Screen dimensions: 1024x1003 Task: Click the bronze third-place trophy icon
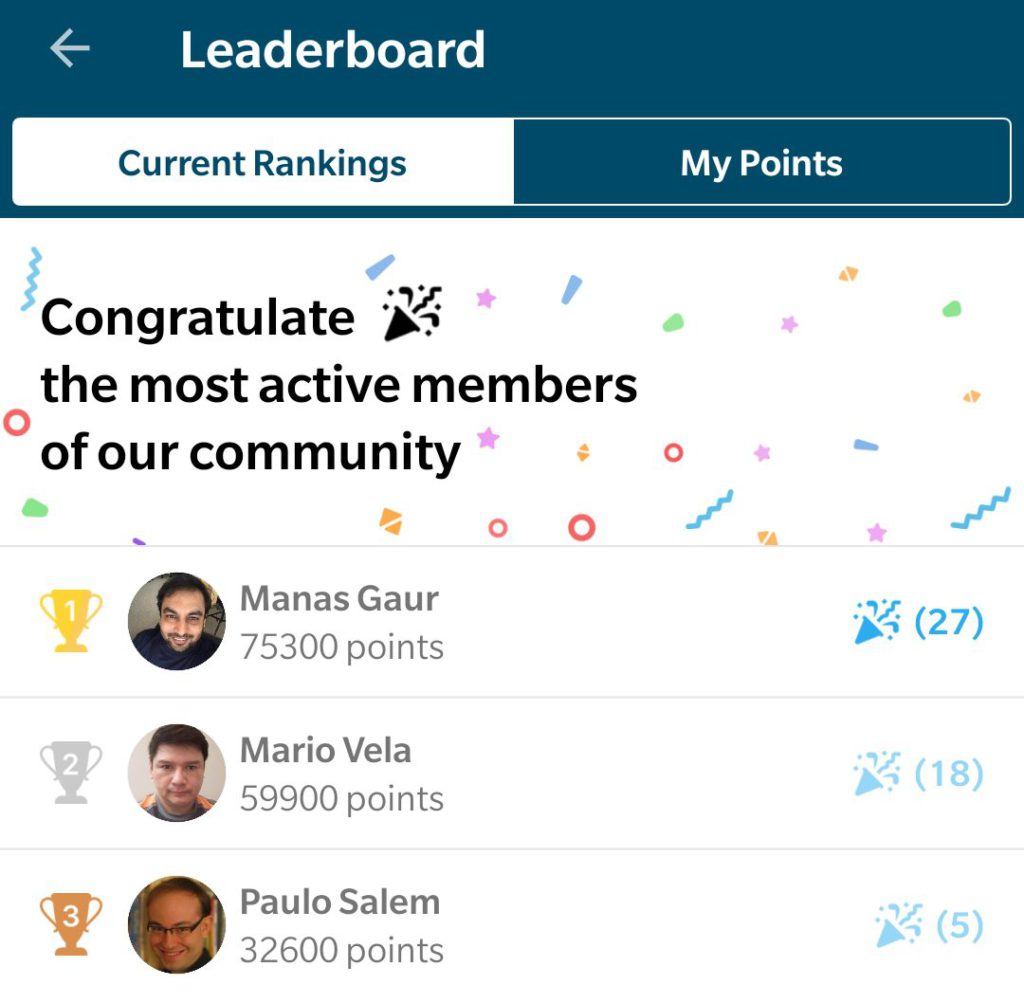[x=71, y=924]
